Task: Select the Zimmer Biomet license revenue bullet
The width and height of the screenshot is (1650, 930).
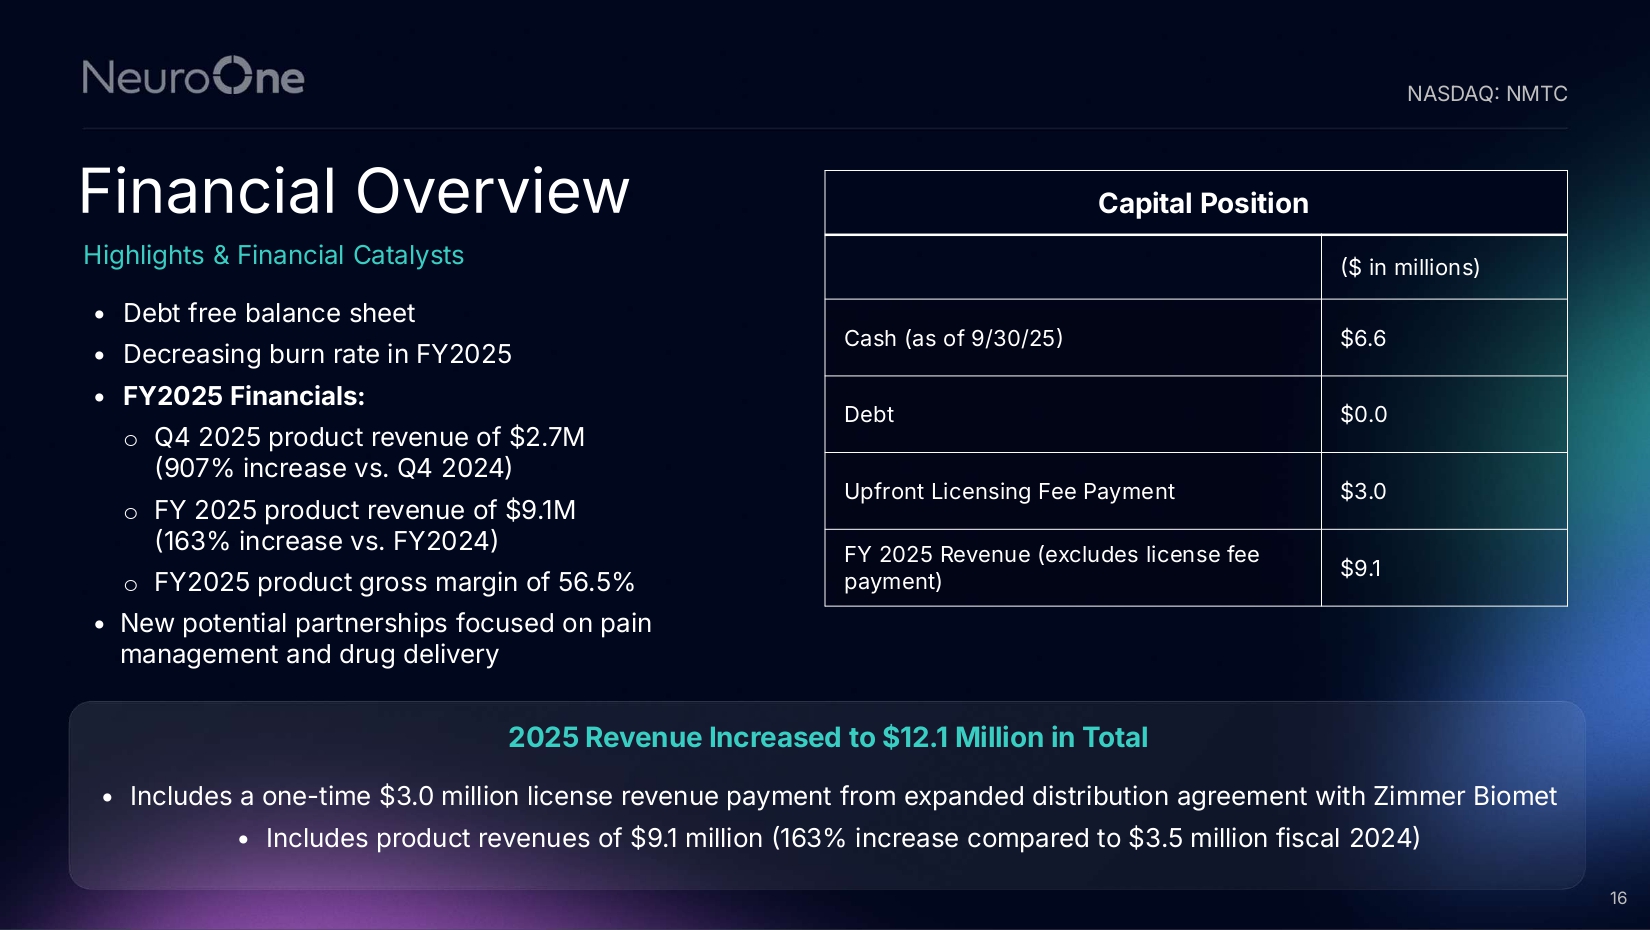Action: coord(842,797)
